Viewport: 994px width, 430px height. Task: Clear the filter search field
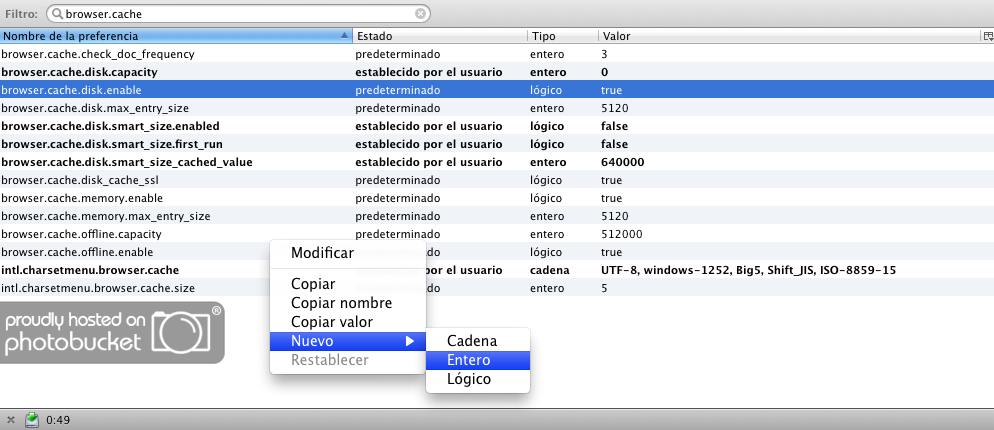421,14
